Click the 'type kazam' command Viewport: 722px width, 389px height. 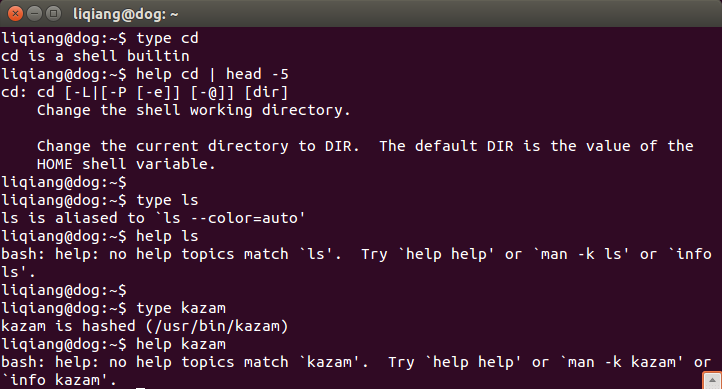tap(180, 308)
